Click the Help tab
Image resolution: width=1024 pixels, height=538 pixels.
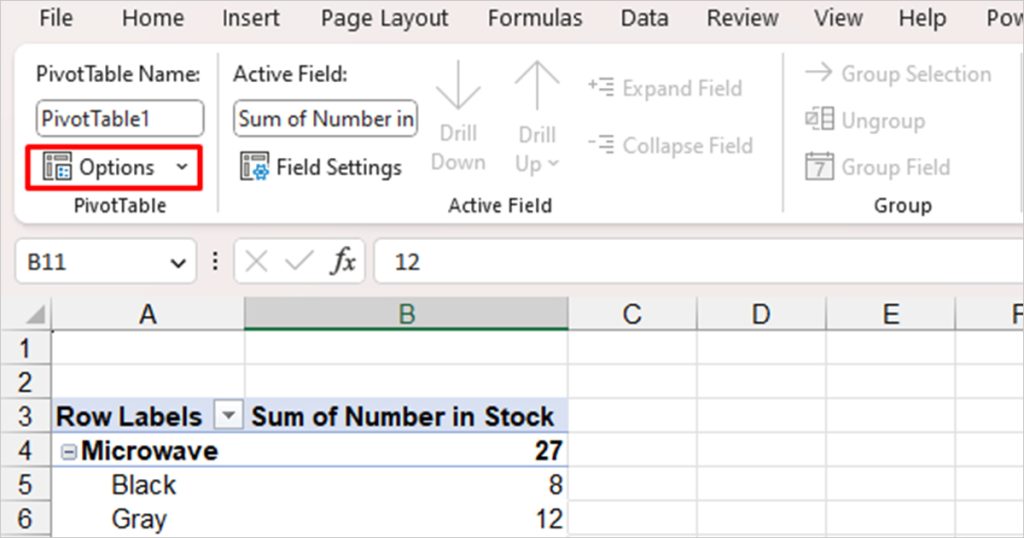tap(922, 18)
